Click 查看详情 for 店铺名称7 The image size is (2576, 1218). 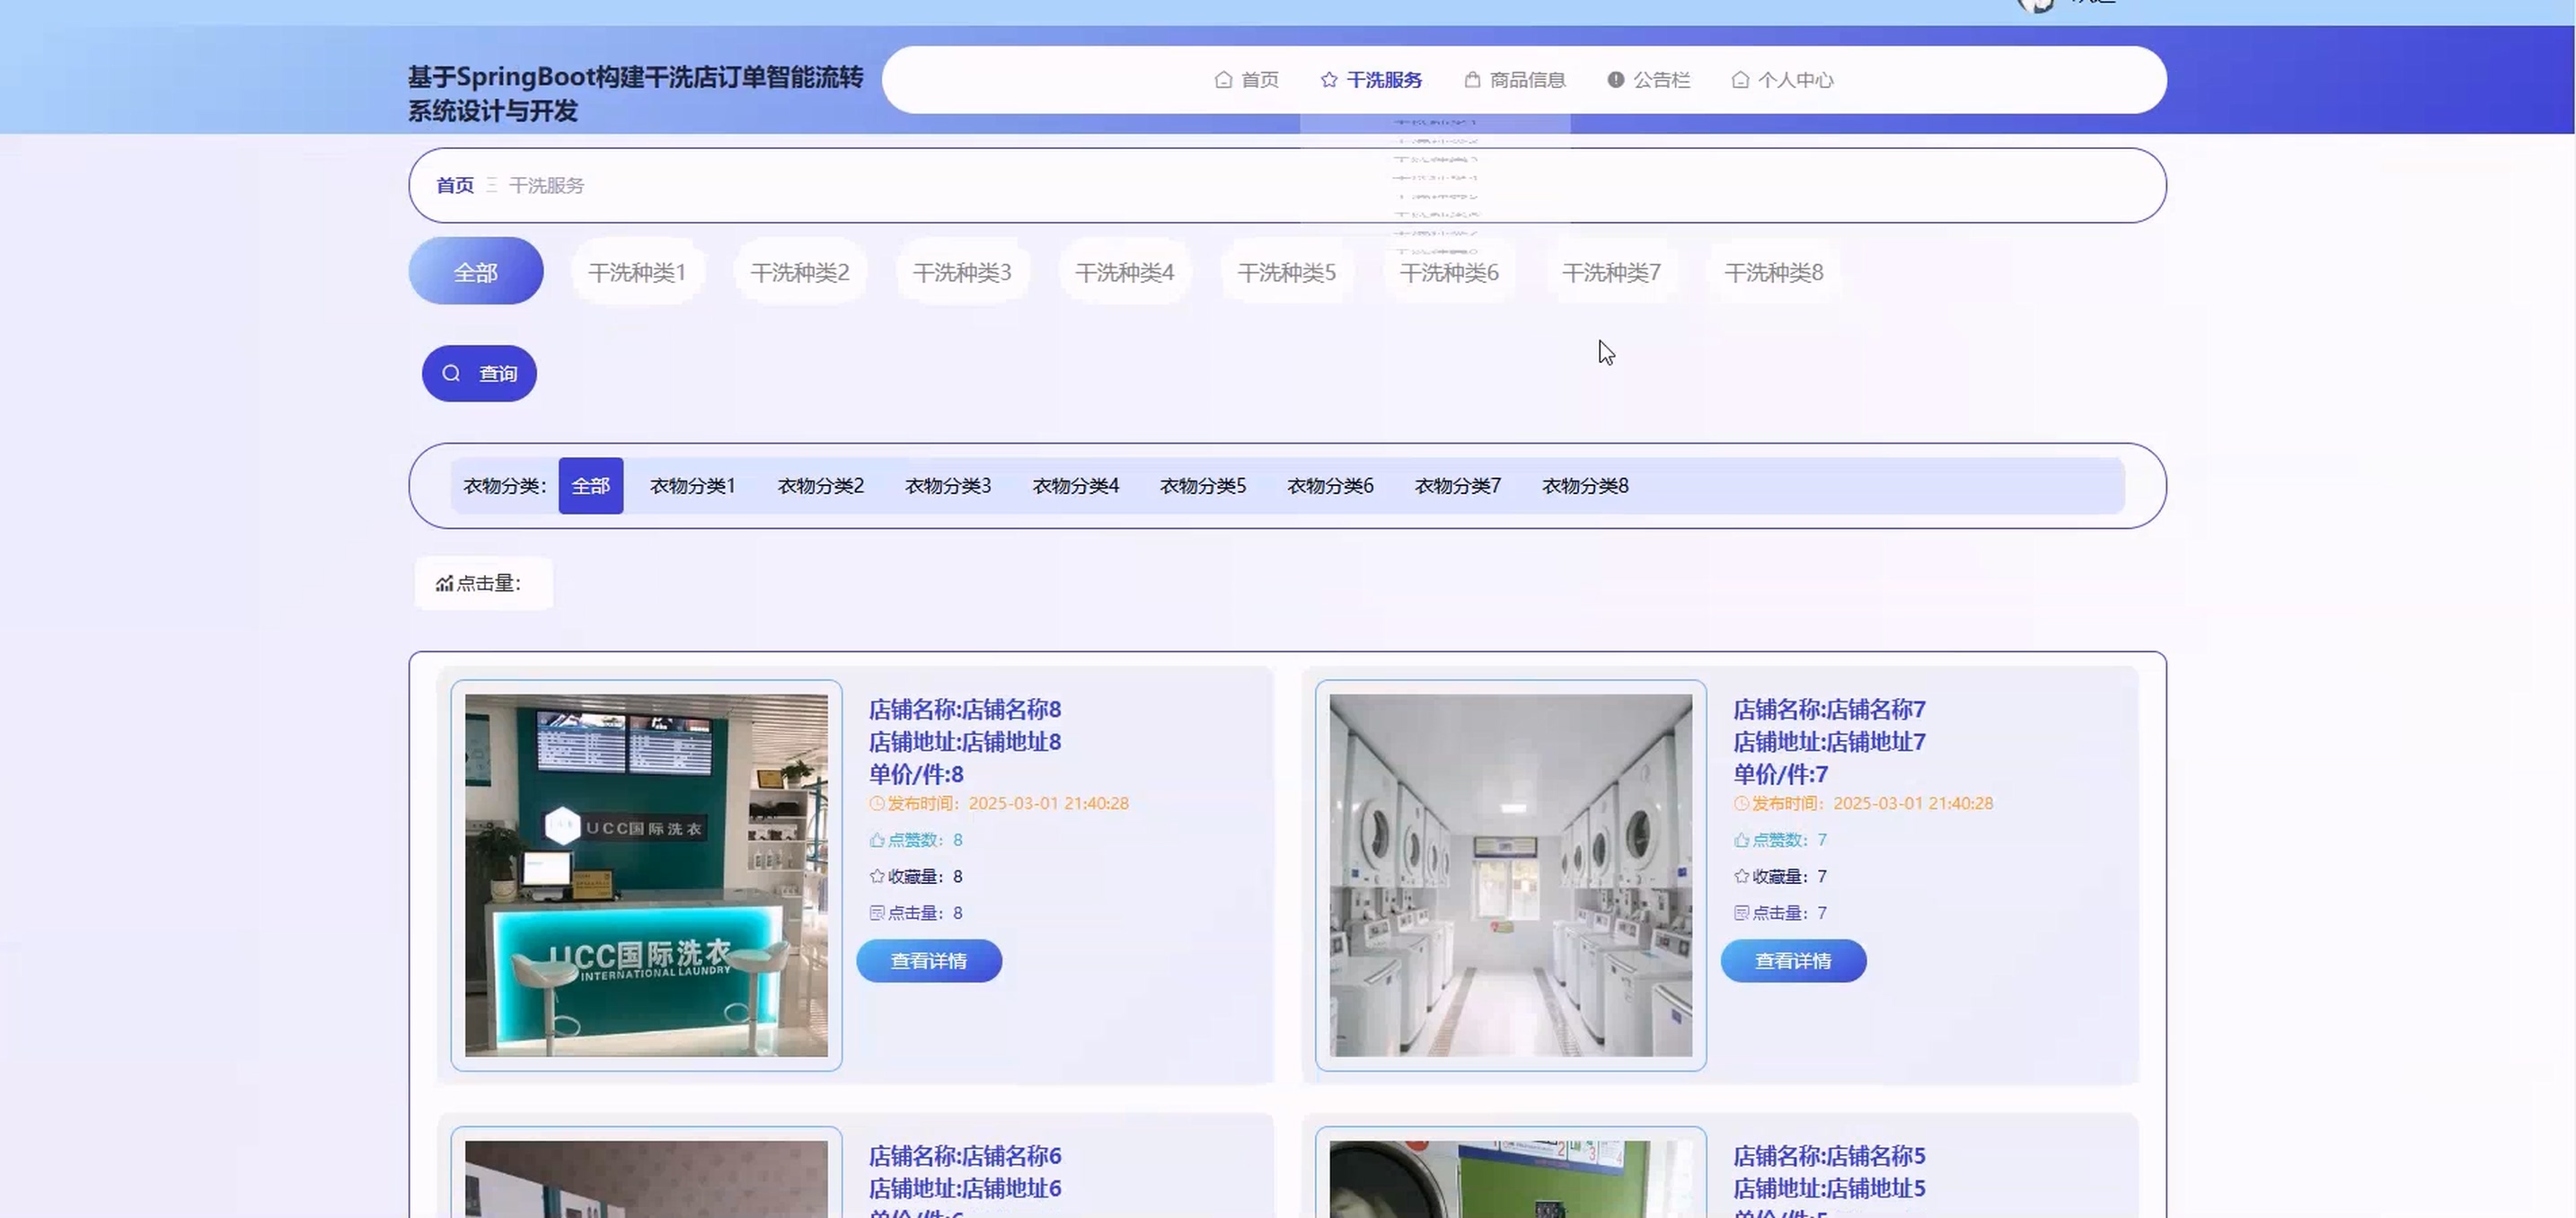click(x=1792, y=961)
